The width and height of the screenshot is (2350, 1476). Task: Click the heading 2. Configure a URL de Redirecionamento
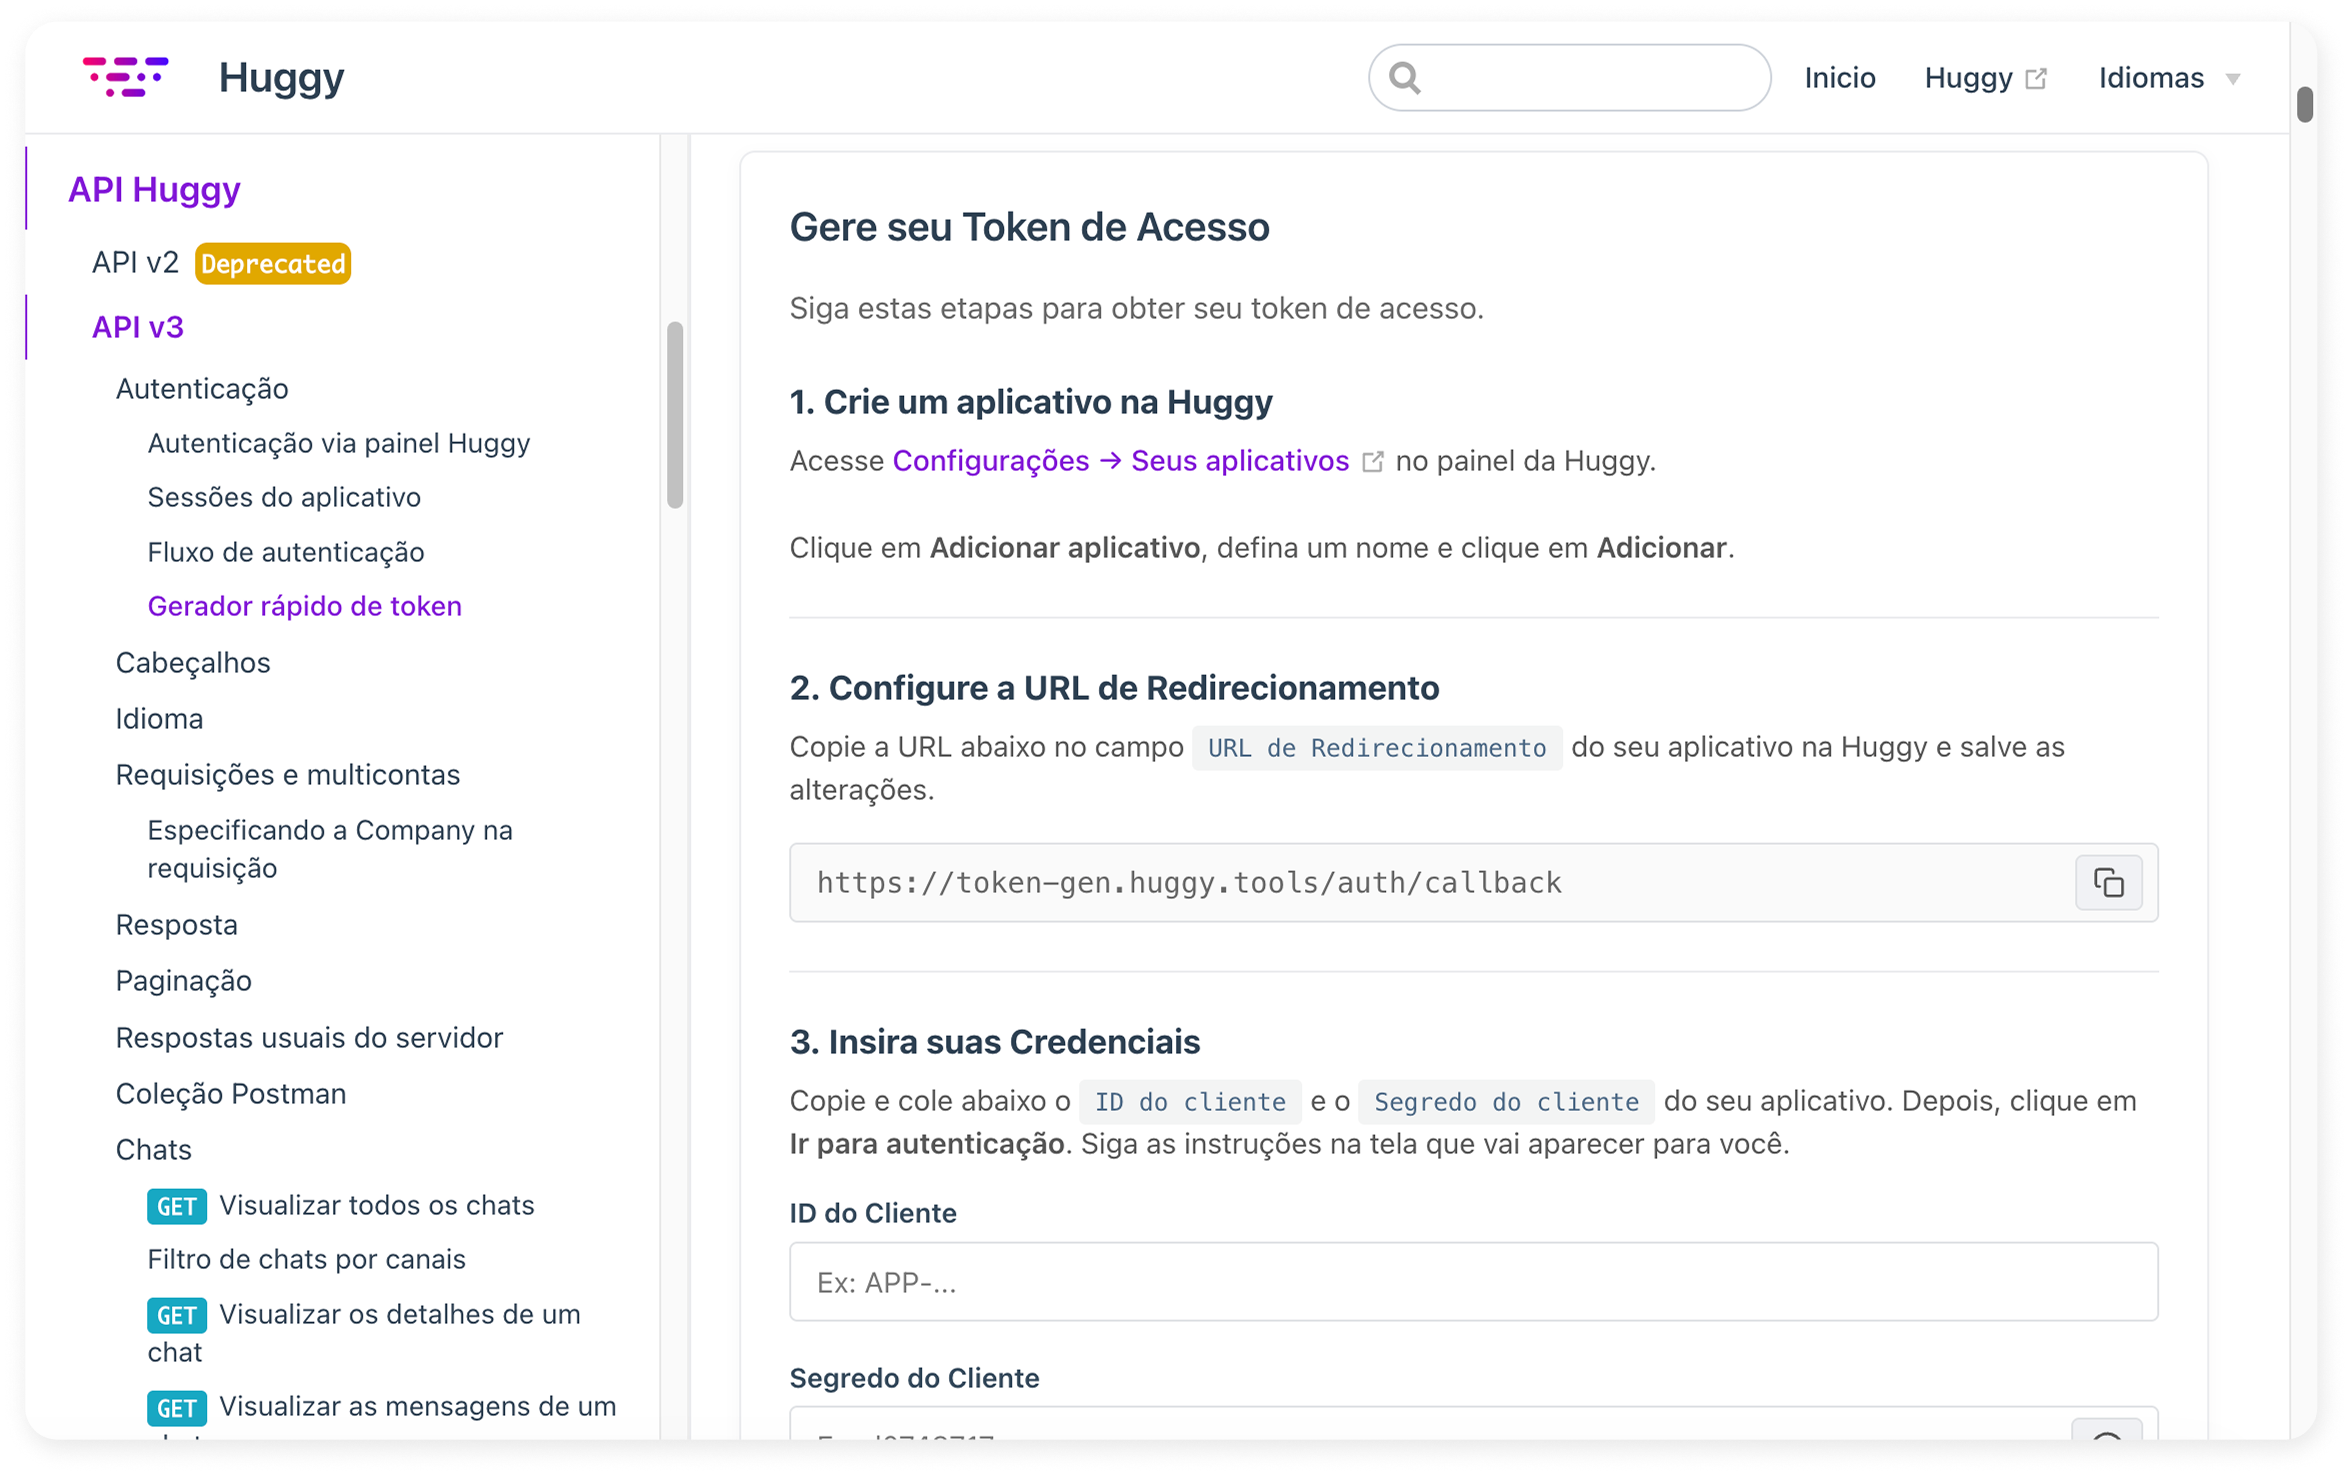(1114, 687)
